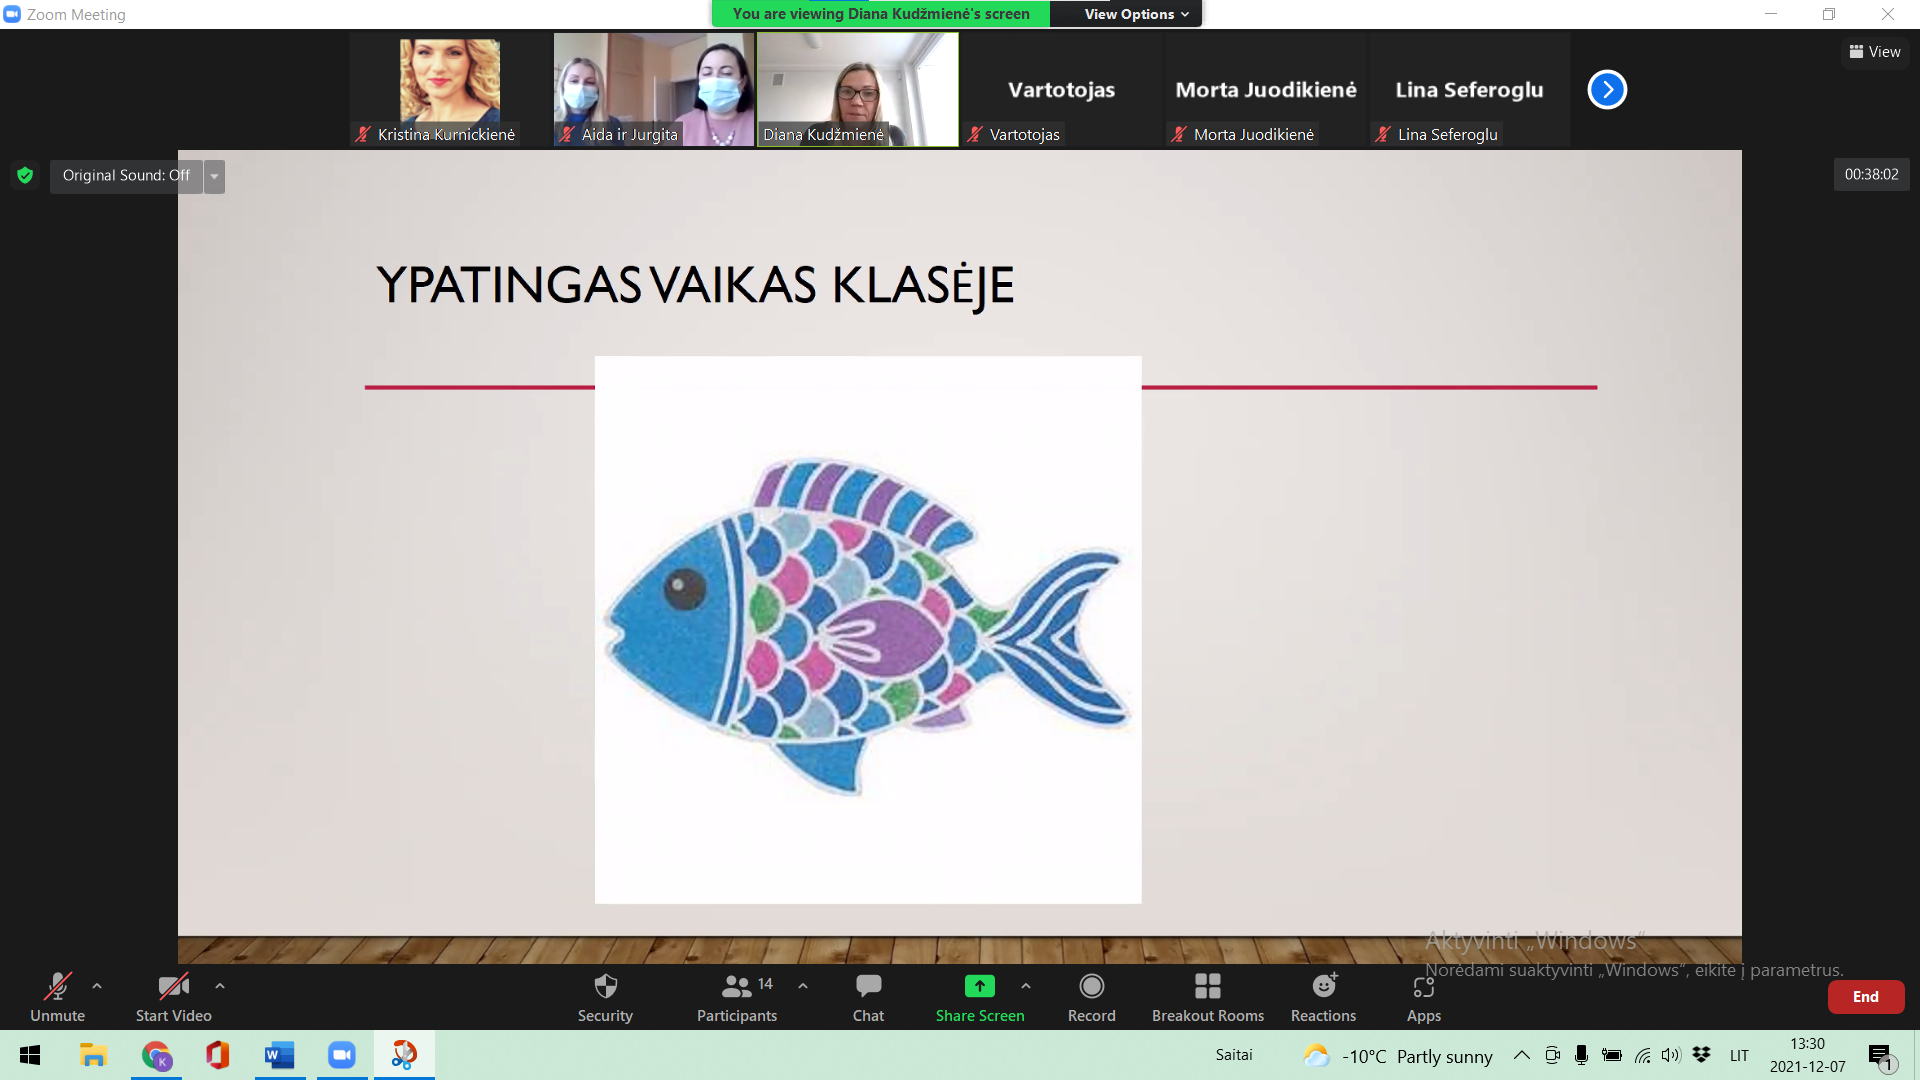Viewport: 1920px width, 1080px height.
Task: Open the Wi-Fi network tray icon
Action: point(1642,1055)
